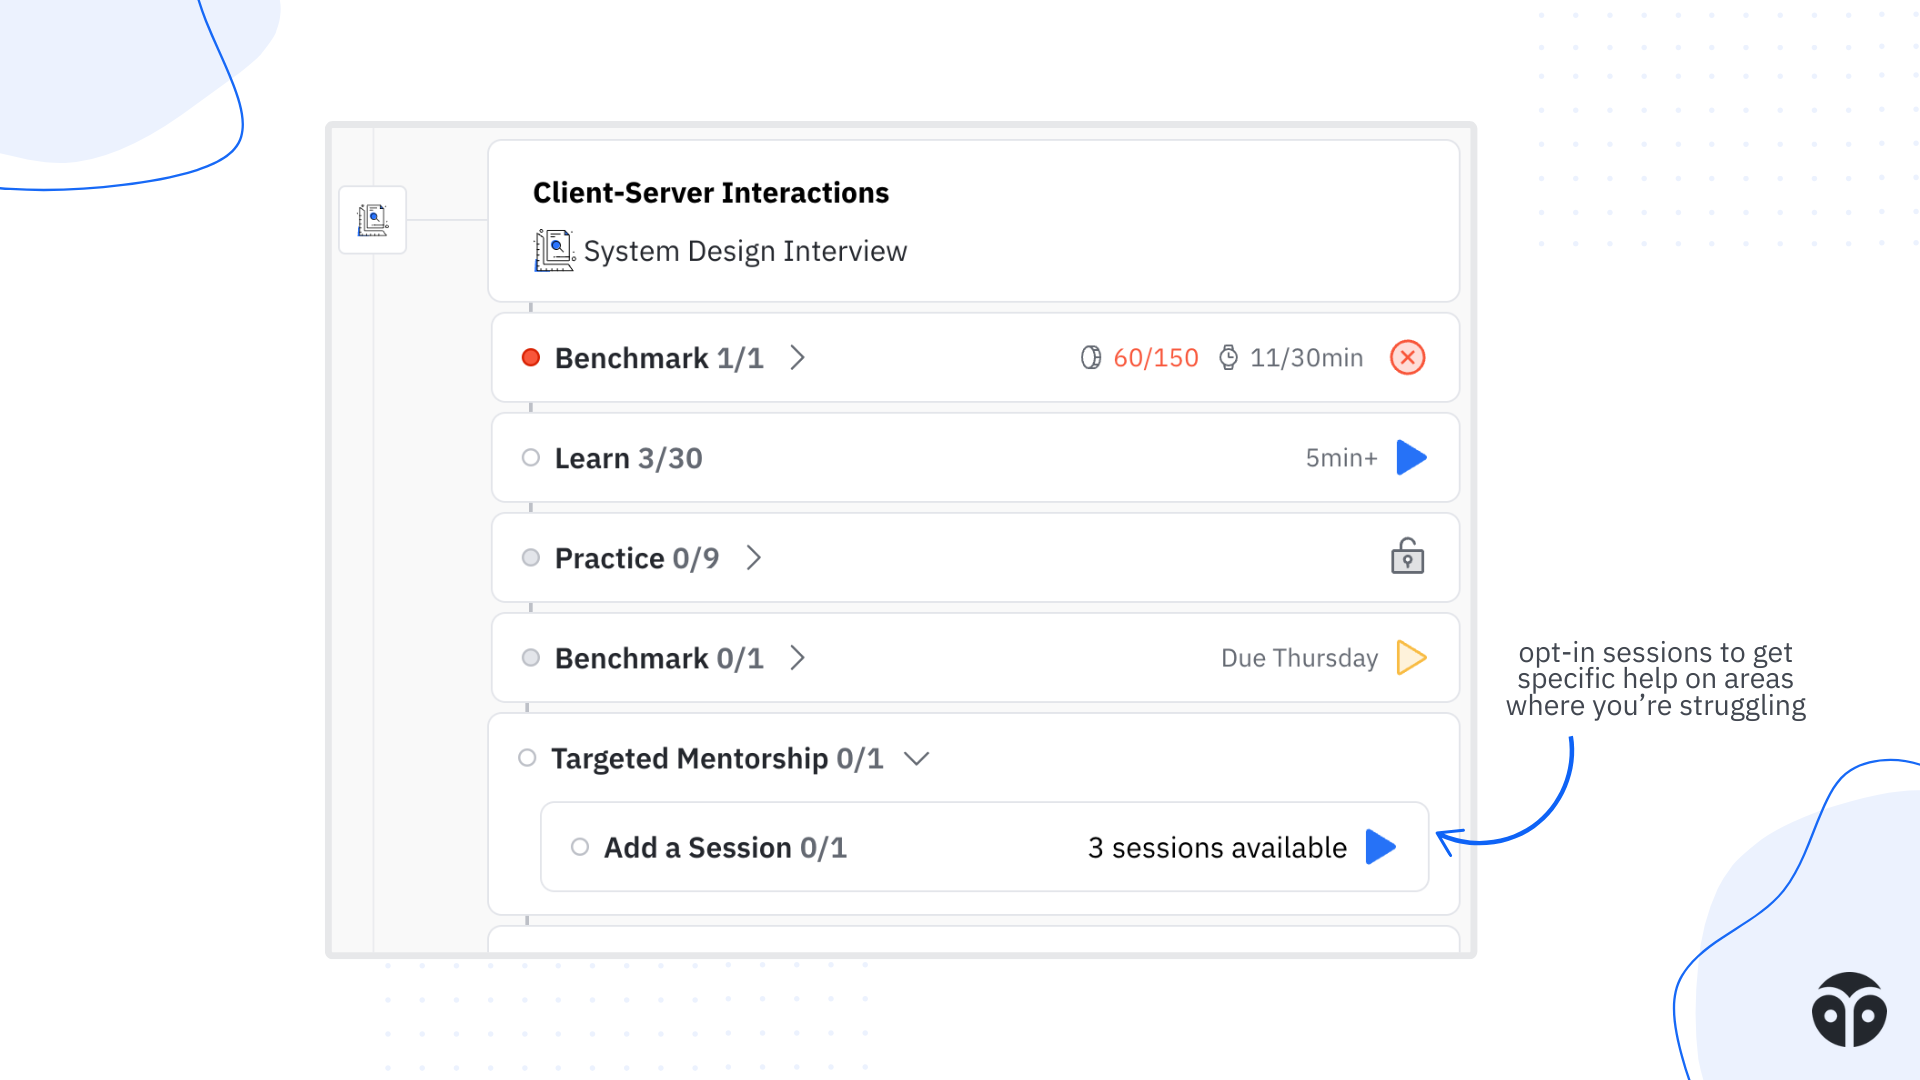The image size is (1920, 1080).
Task: Click the Benchmark timer watch icon
Action: click(1228, 358)
